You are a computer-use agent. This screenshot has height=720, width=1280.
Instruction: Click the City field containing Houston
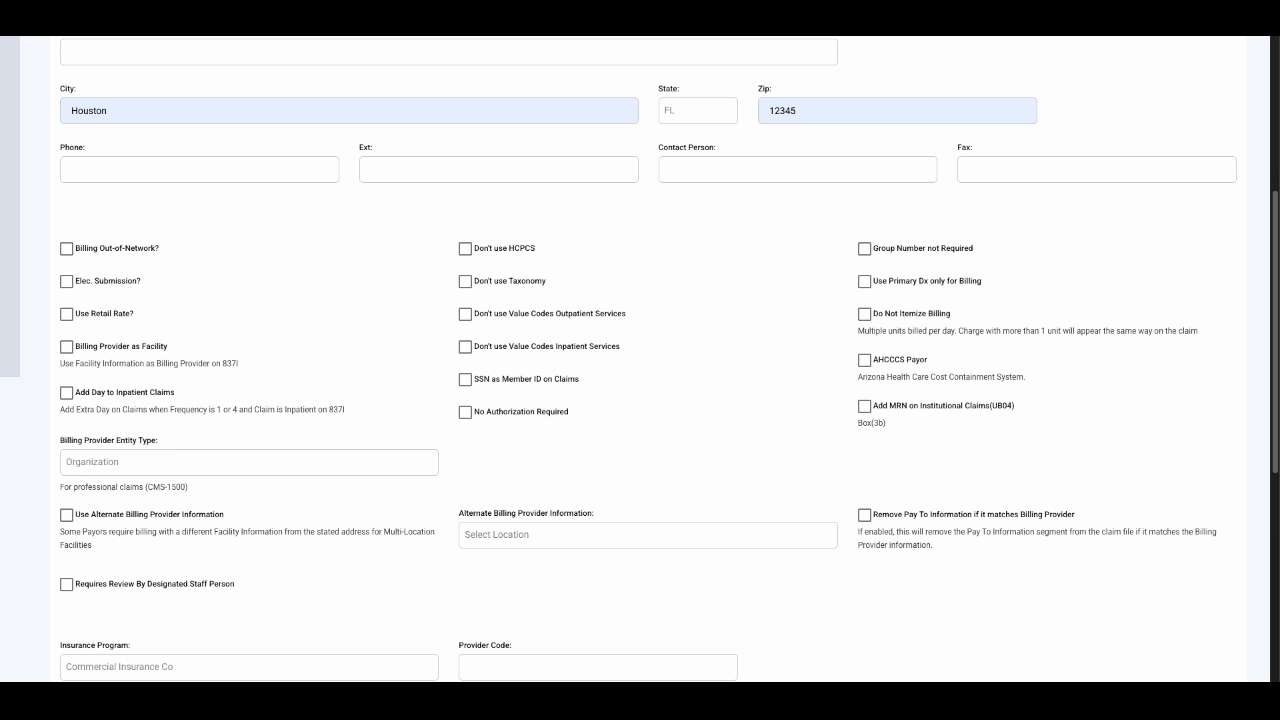coord(349,110)
